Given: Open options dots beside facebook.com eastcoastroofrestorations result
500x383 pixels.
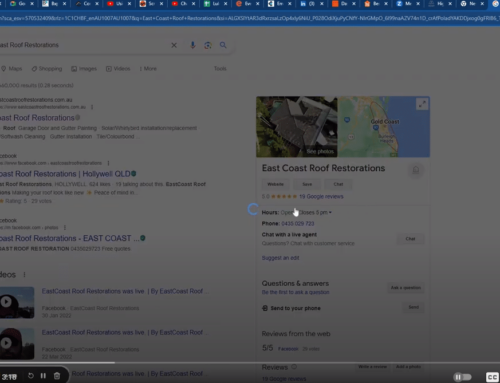Looking at the screenshot, I should 108,163.
